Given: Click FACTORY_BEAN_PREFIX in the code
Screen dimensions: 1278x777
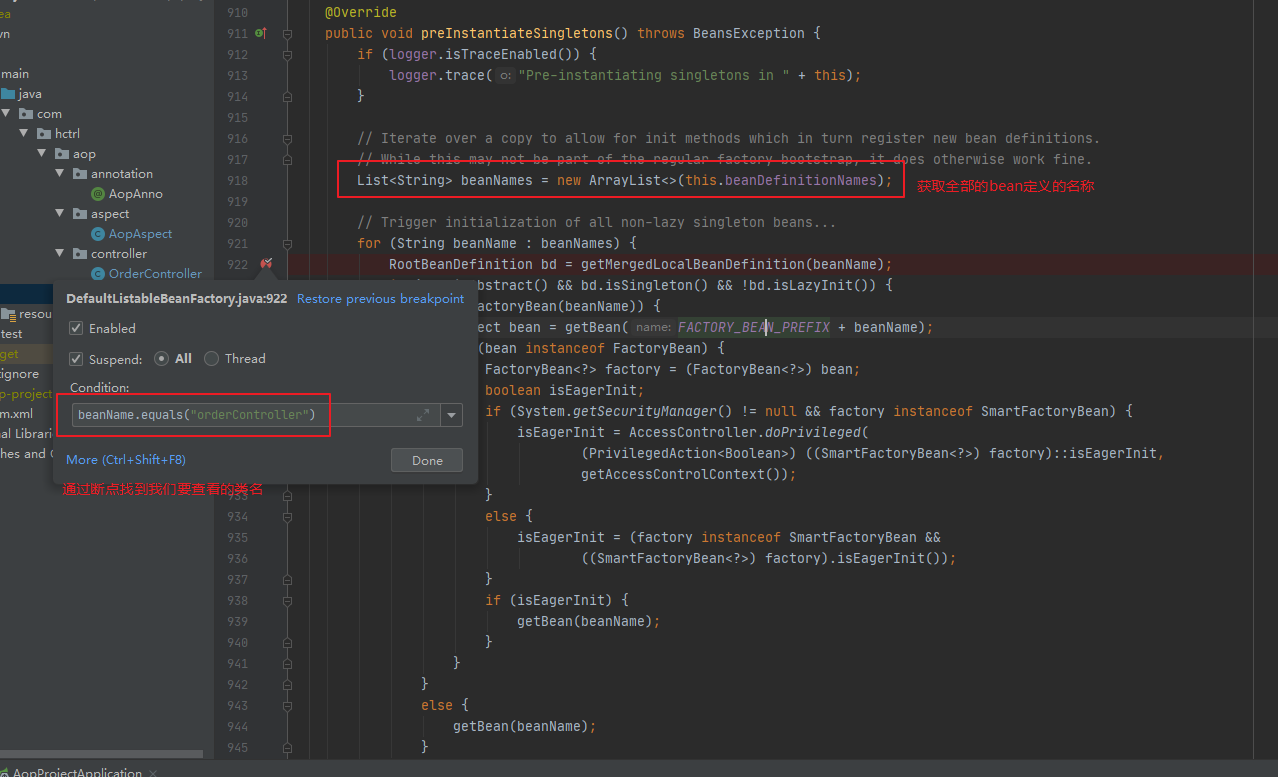Looking at the screenshot, I should point(753,327).
